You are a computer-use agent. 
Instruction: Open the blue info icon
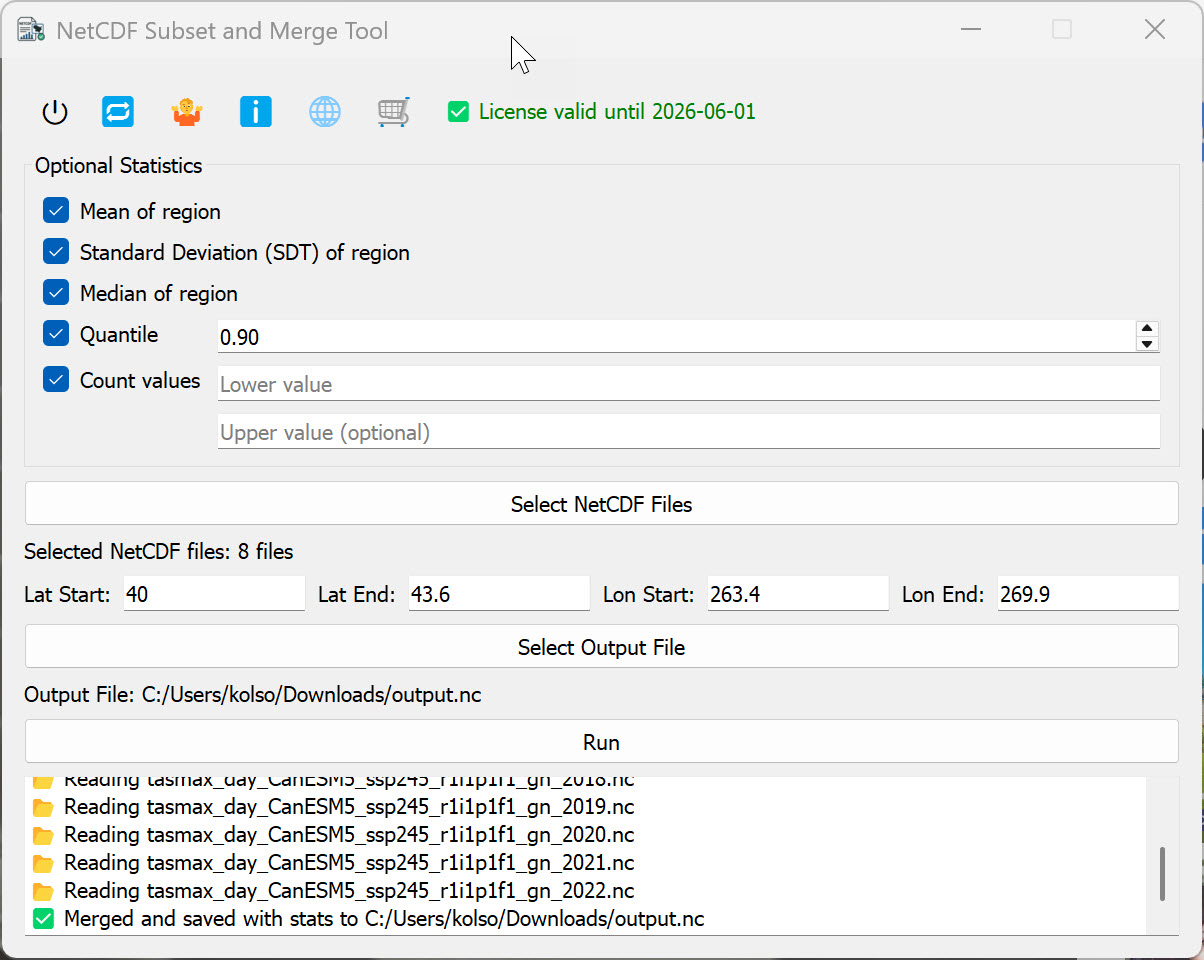[x=256, y=112]
